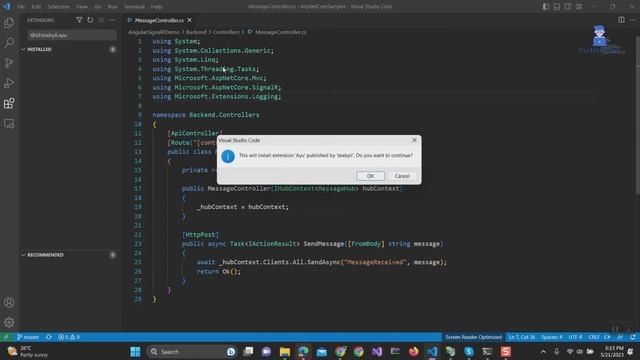Confirm install by clicking OK
The width and height of the screenshot is (640, 360).
click(370, 176)
